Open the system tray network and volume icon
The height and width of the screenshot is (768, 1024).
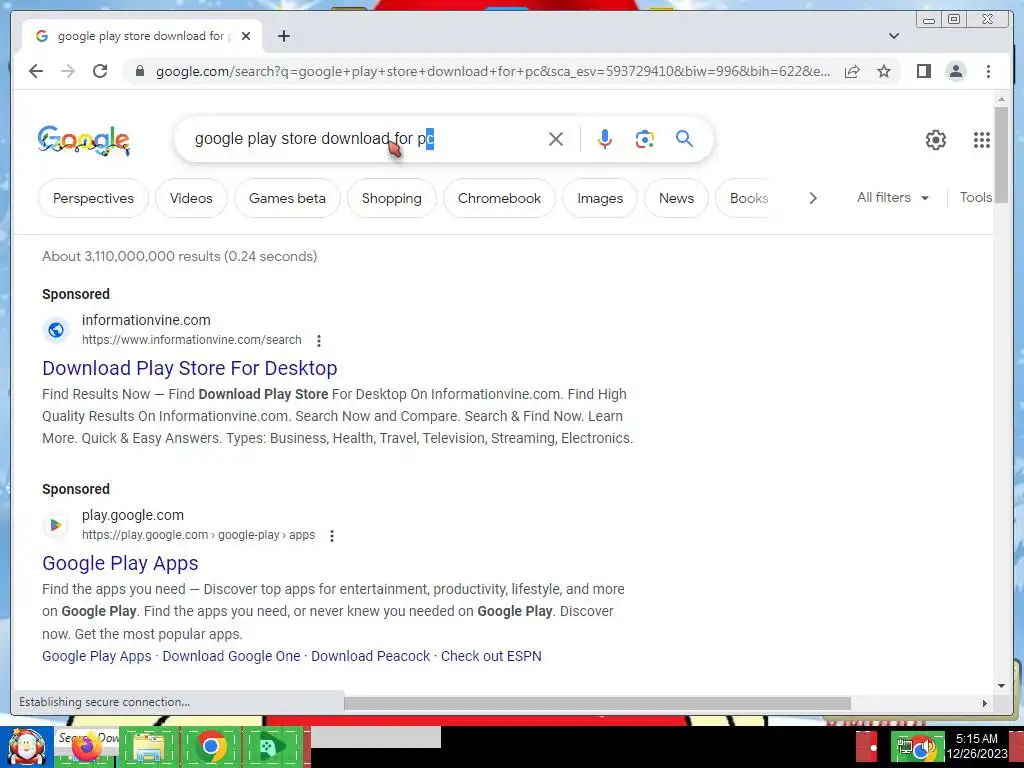coord(917,747)
